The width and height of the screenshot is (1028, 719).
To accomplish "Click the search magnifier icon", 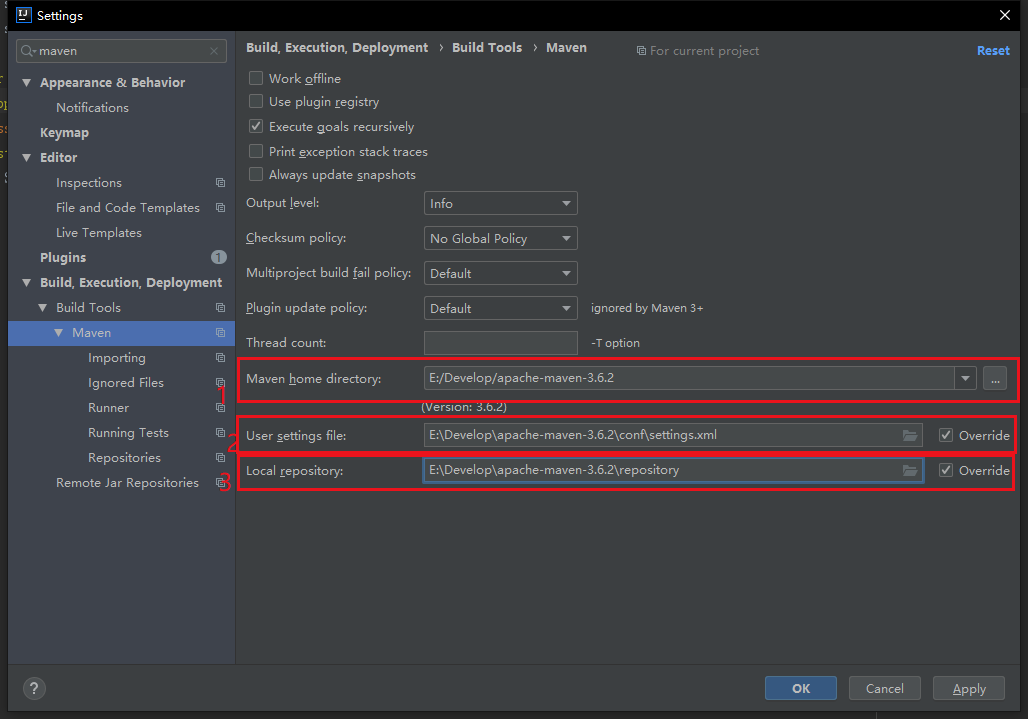I will coord(27,51).
